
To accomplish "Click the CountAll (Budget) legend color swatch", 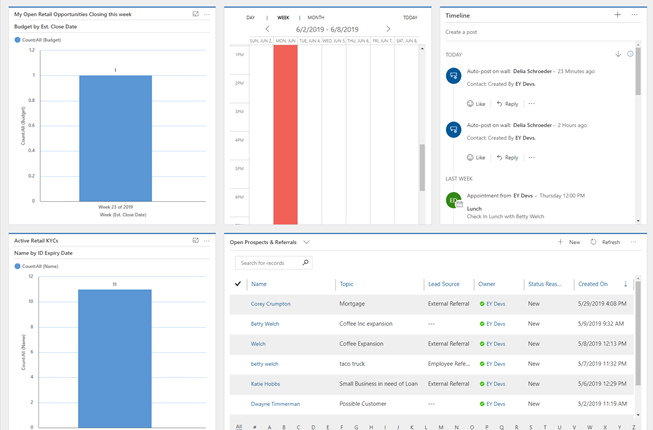I will coord(17,40).
